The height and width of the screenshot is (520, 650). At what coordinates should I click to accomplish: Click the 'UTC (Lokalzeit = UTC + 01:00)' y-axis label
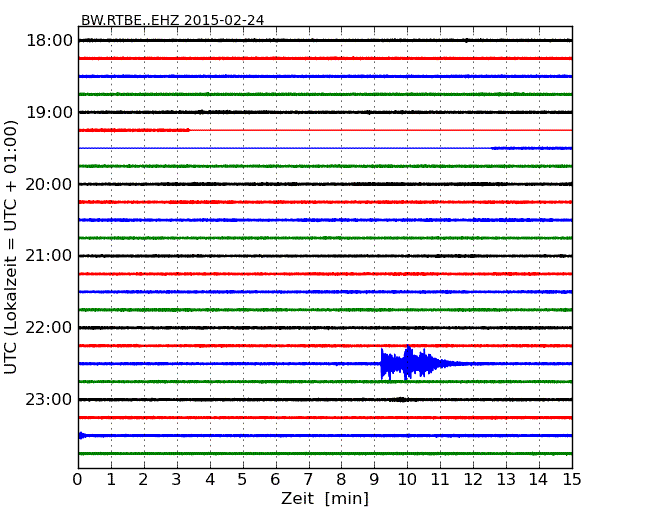12,247
